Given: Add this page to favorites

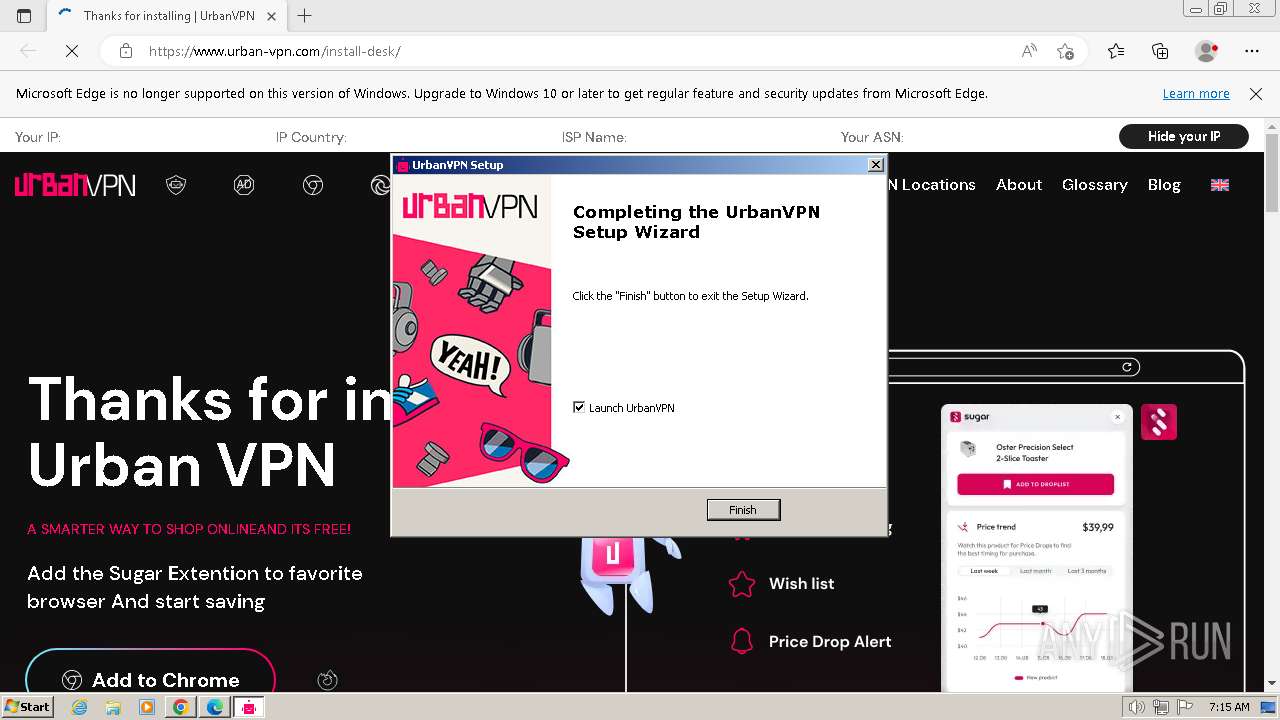Looking at the screenshot, I should coord(1066,51).
